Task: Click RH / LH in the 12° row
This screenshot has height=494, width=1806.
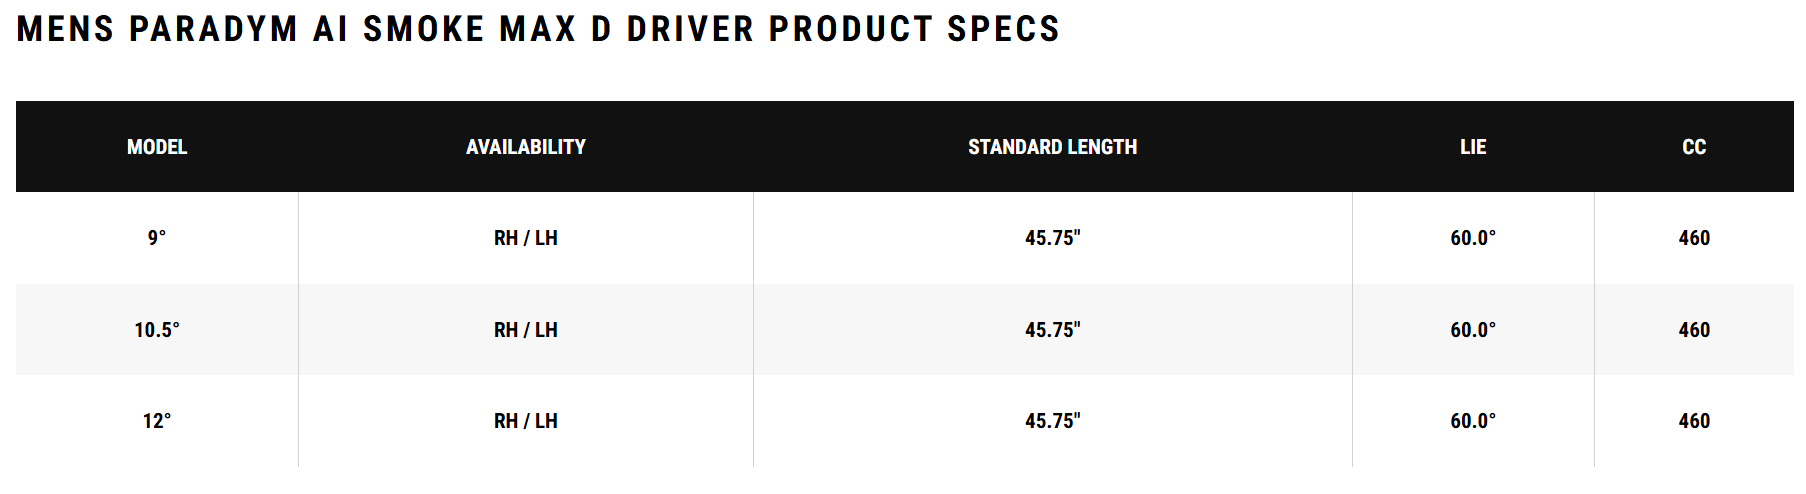Action: [x=525, y=421]
